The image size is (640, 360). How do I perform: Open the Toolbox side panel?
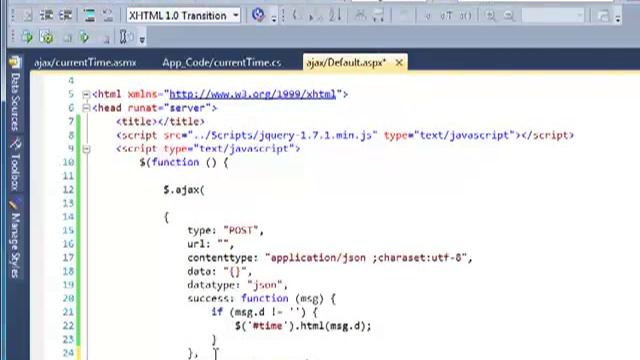pyautogui.click(x=16, y=164)
